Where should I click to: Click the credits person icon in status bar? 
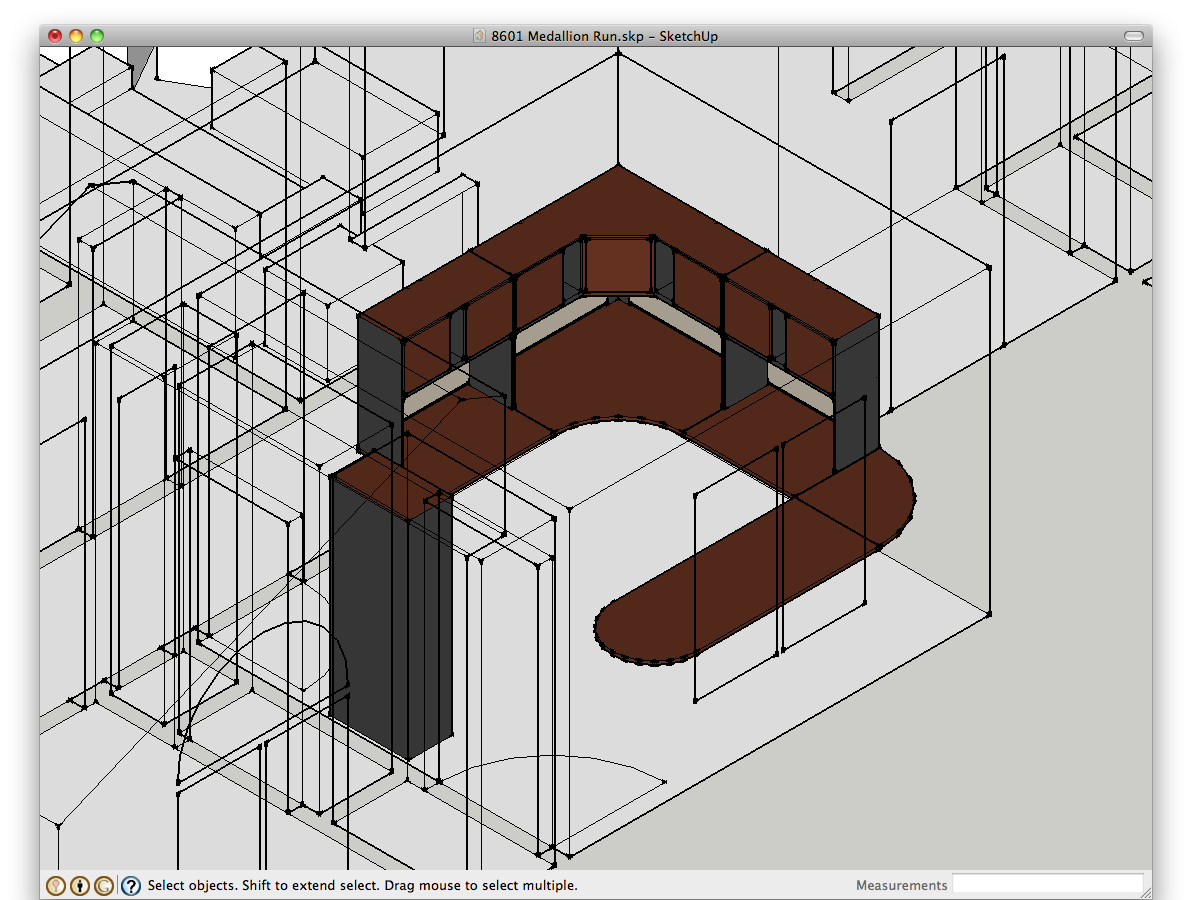tap(80, 885)
